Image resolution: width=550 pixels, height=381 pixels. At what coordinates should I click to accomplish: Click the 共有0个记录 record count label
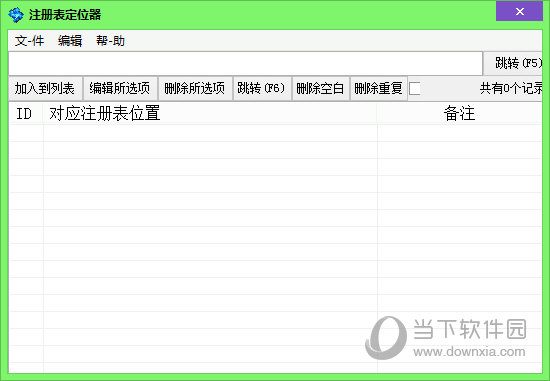511,88
